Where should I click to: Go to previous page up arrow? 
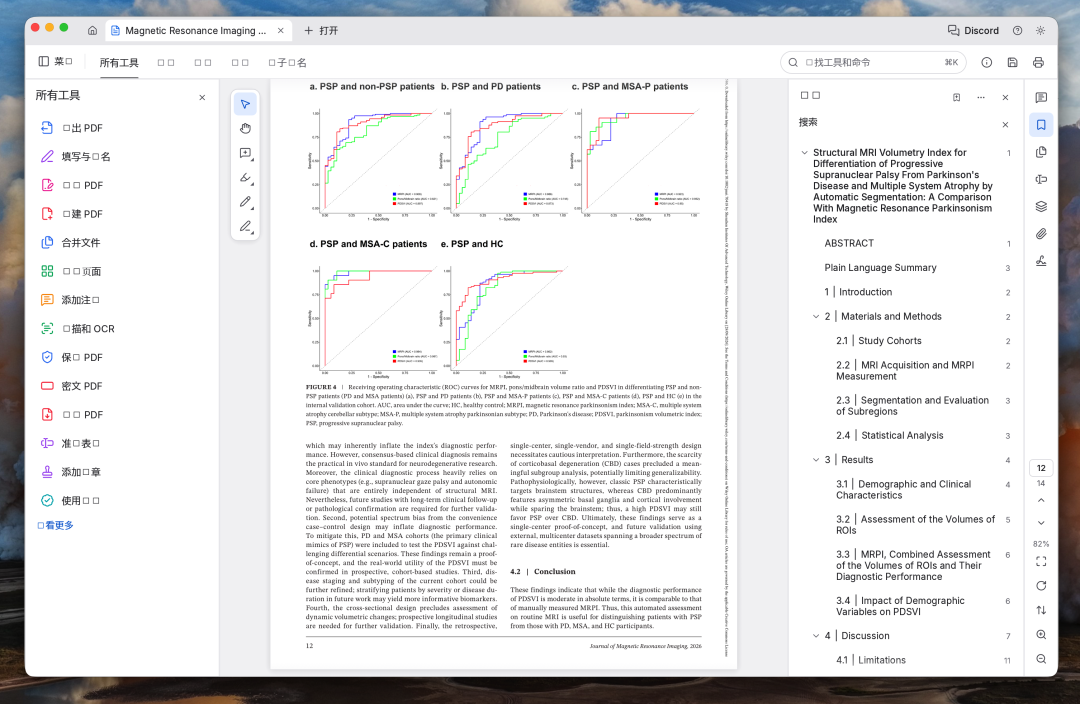coord(1041,500)
